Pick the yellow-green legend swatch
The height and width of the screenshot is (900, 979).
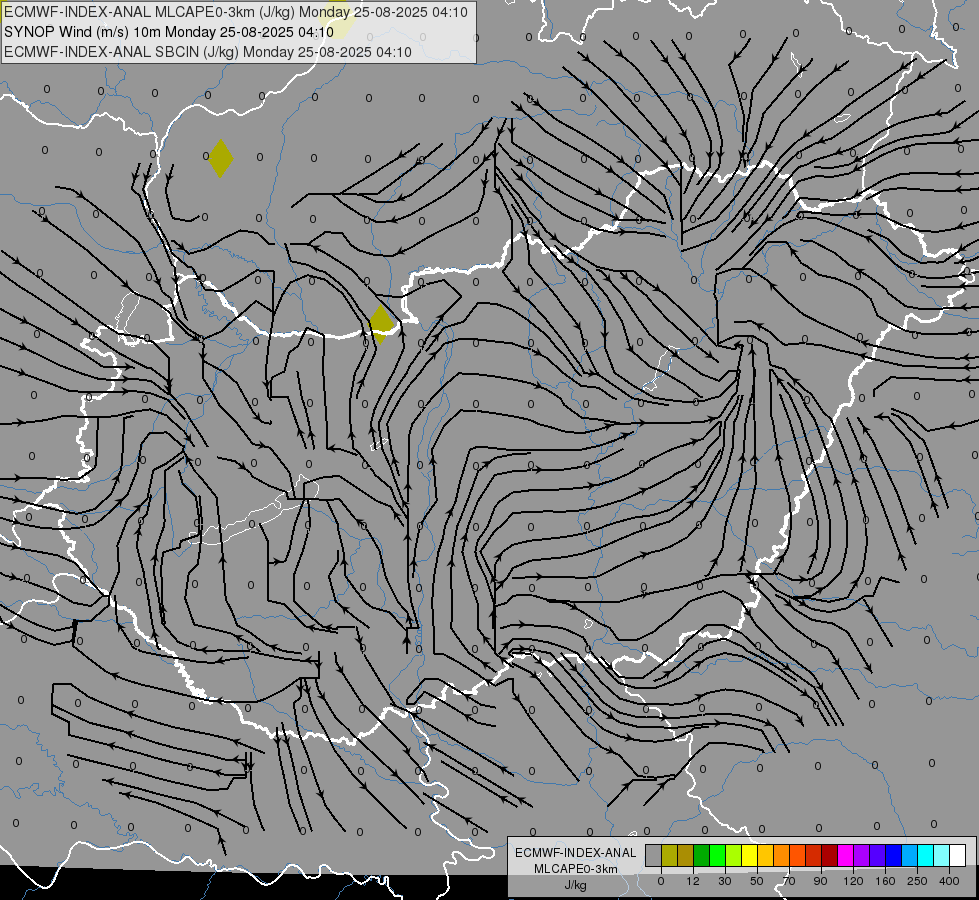[734, 855]
